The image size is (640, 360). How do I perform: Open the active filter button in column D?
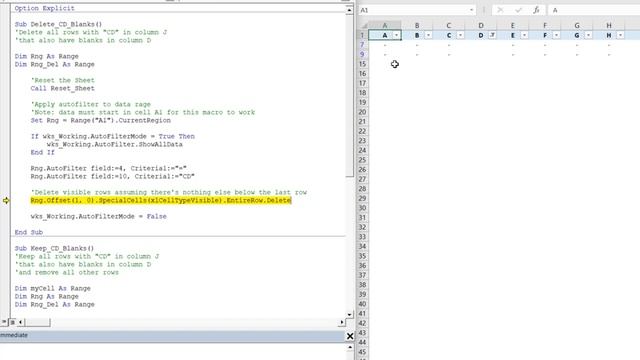pyautogui.click(x=492, y=36)
